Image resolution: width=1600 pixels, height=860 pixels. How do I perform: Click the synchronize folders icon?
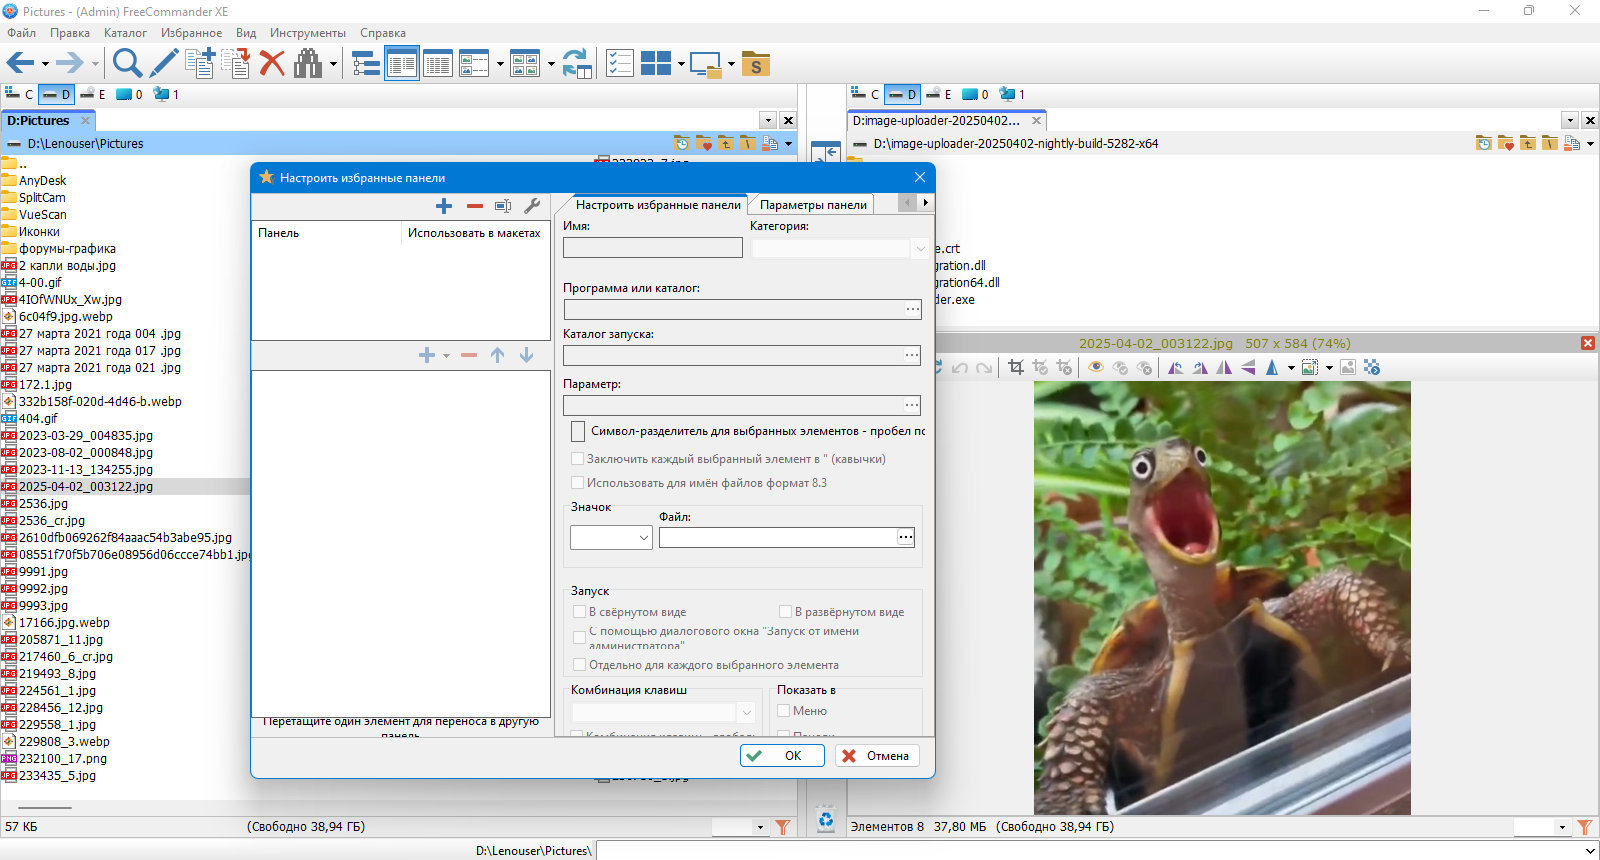click(x=576, y=64)
